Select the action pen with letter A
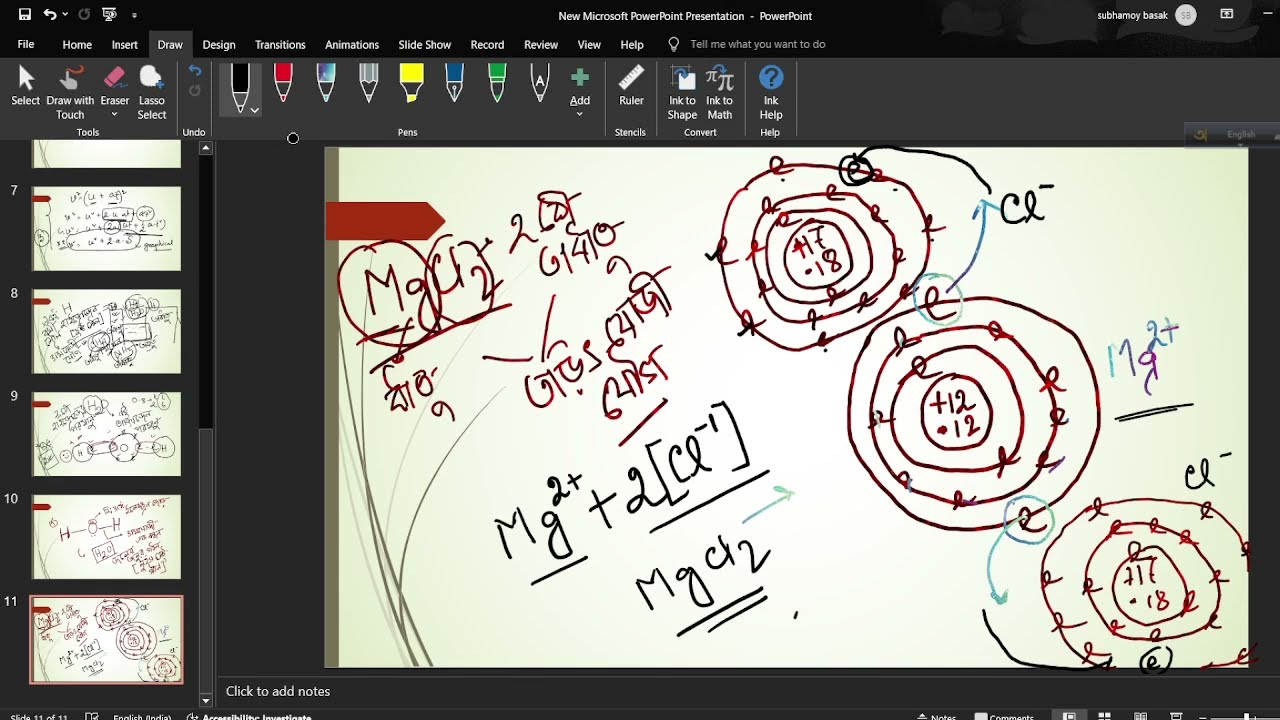 (540, 84)
